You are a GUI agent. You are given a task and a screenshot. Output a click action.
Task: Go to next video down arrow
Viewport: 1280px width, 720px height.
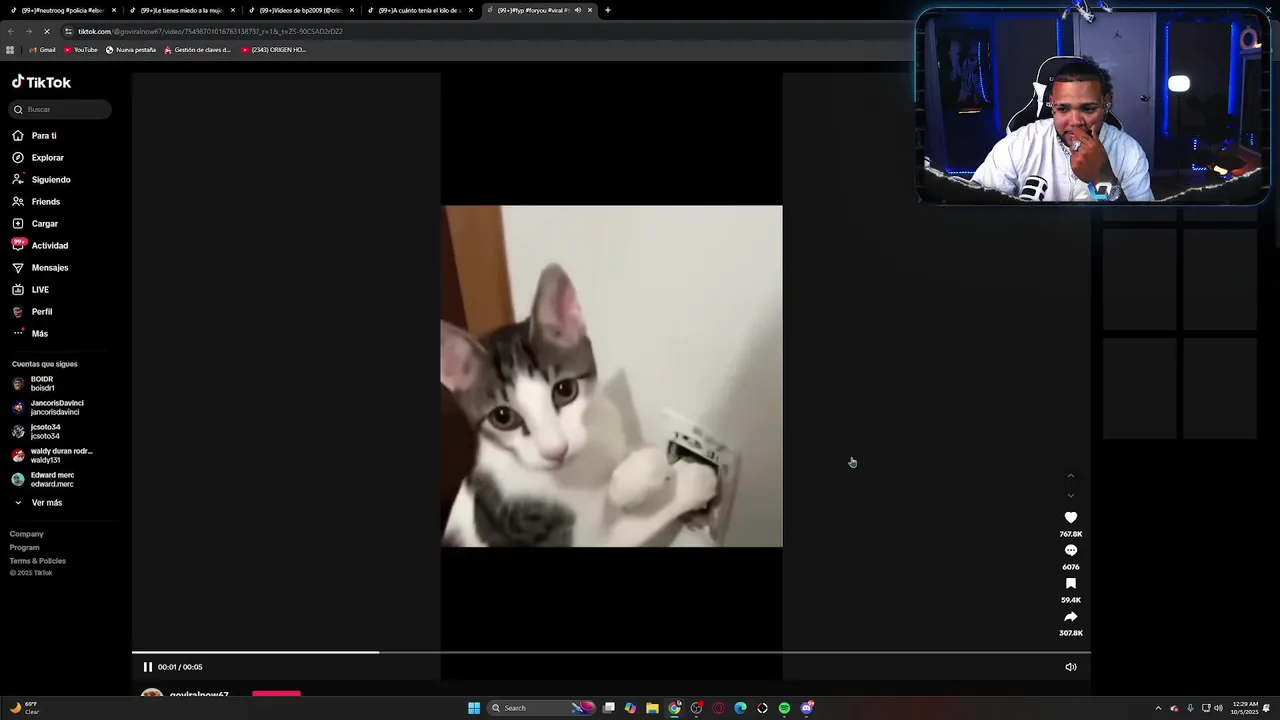point(1071,495)
